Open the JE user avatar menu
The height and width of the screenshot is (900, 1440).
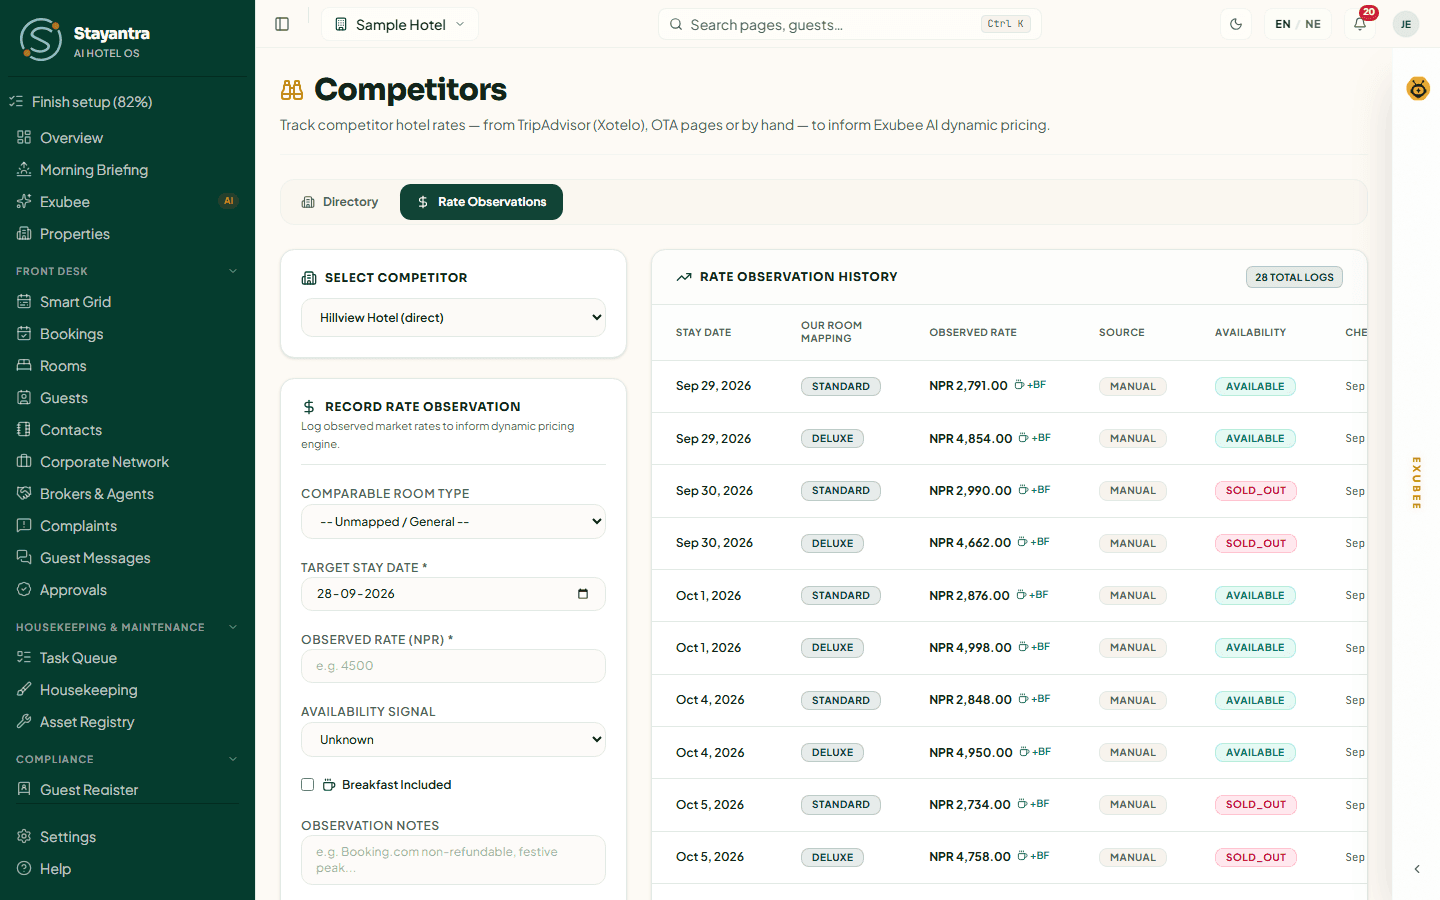pyautogui.click(x=1406, y=24)
